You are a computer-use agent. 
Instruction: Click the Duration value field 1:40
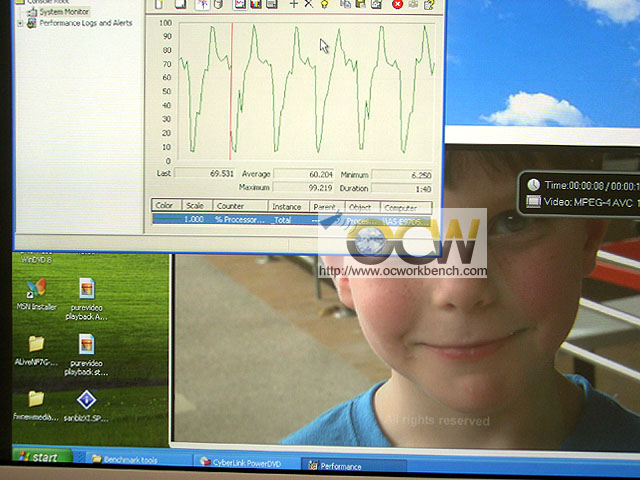point(402,188)
